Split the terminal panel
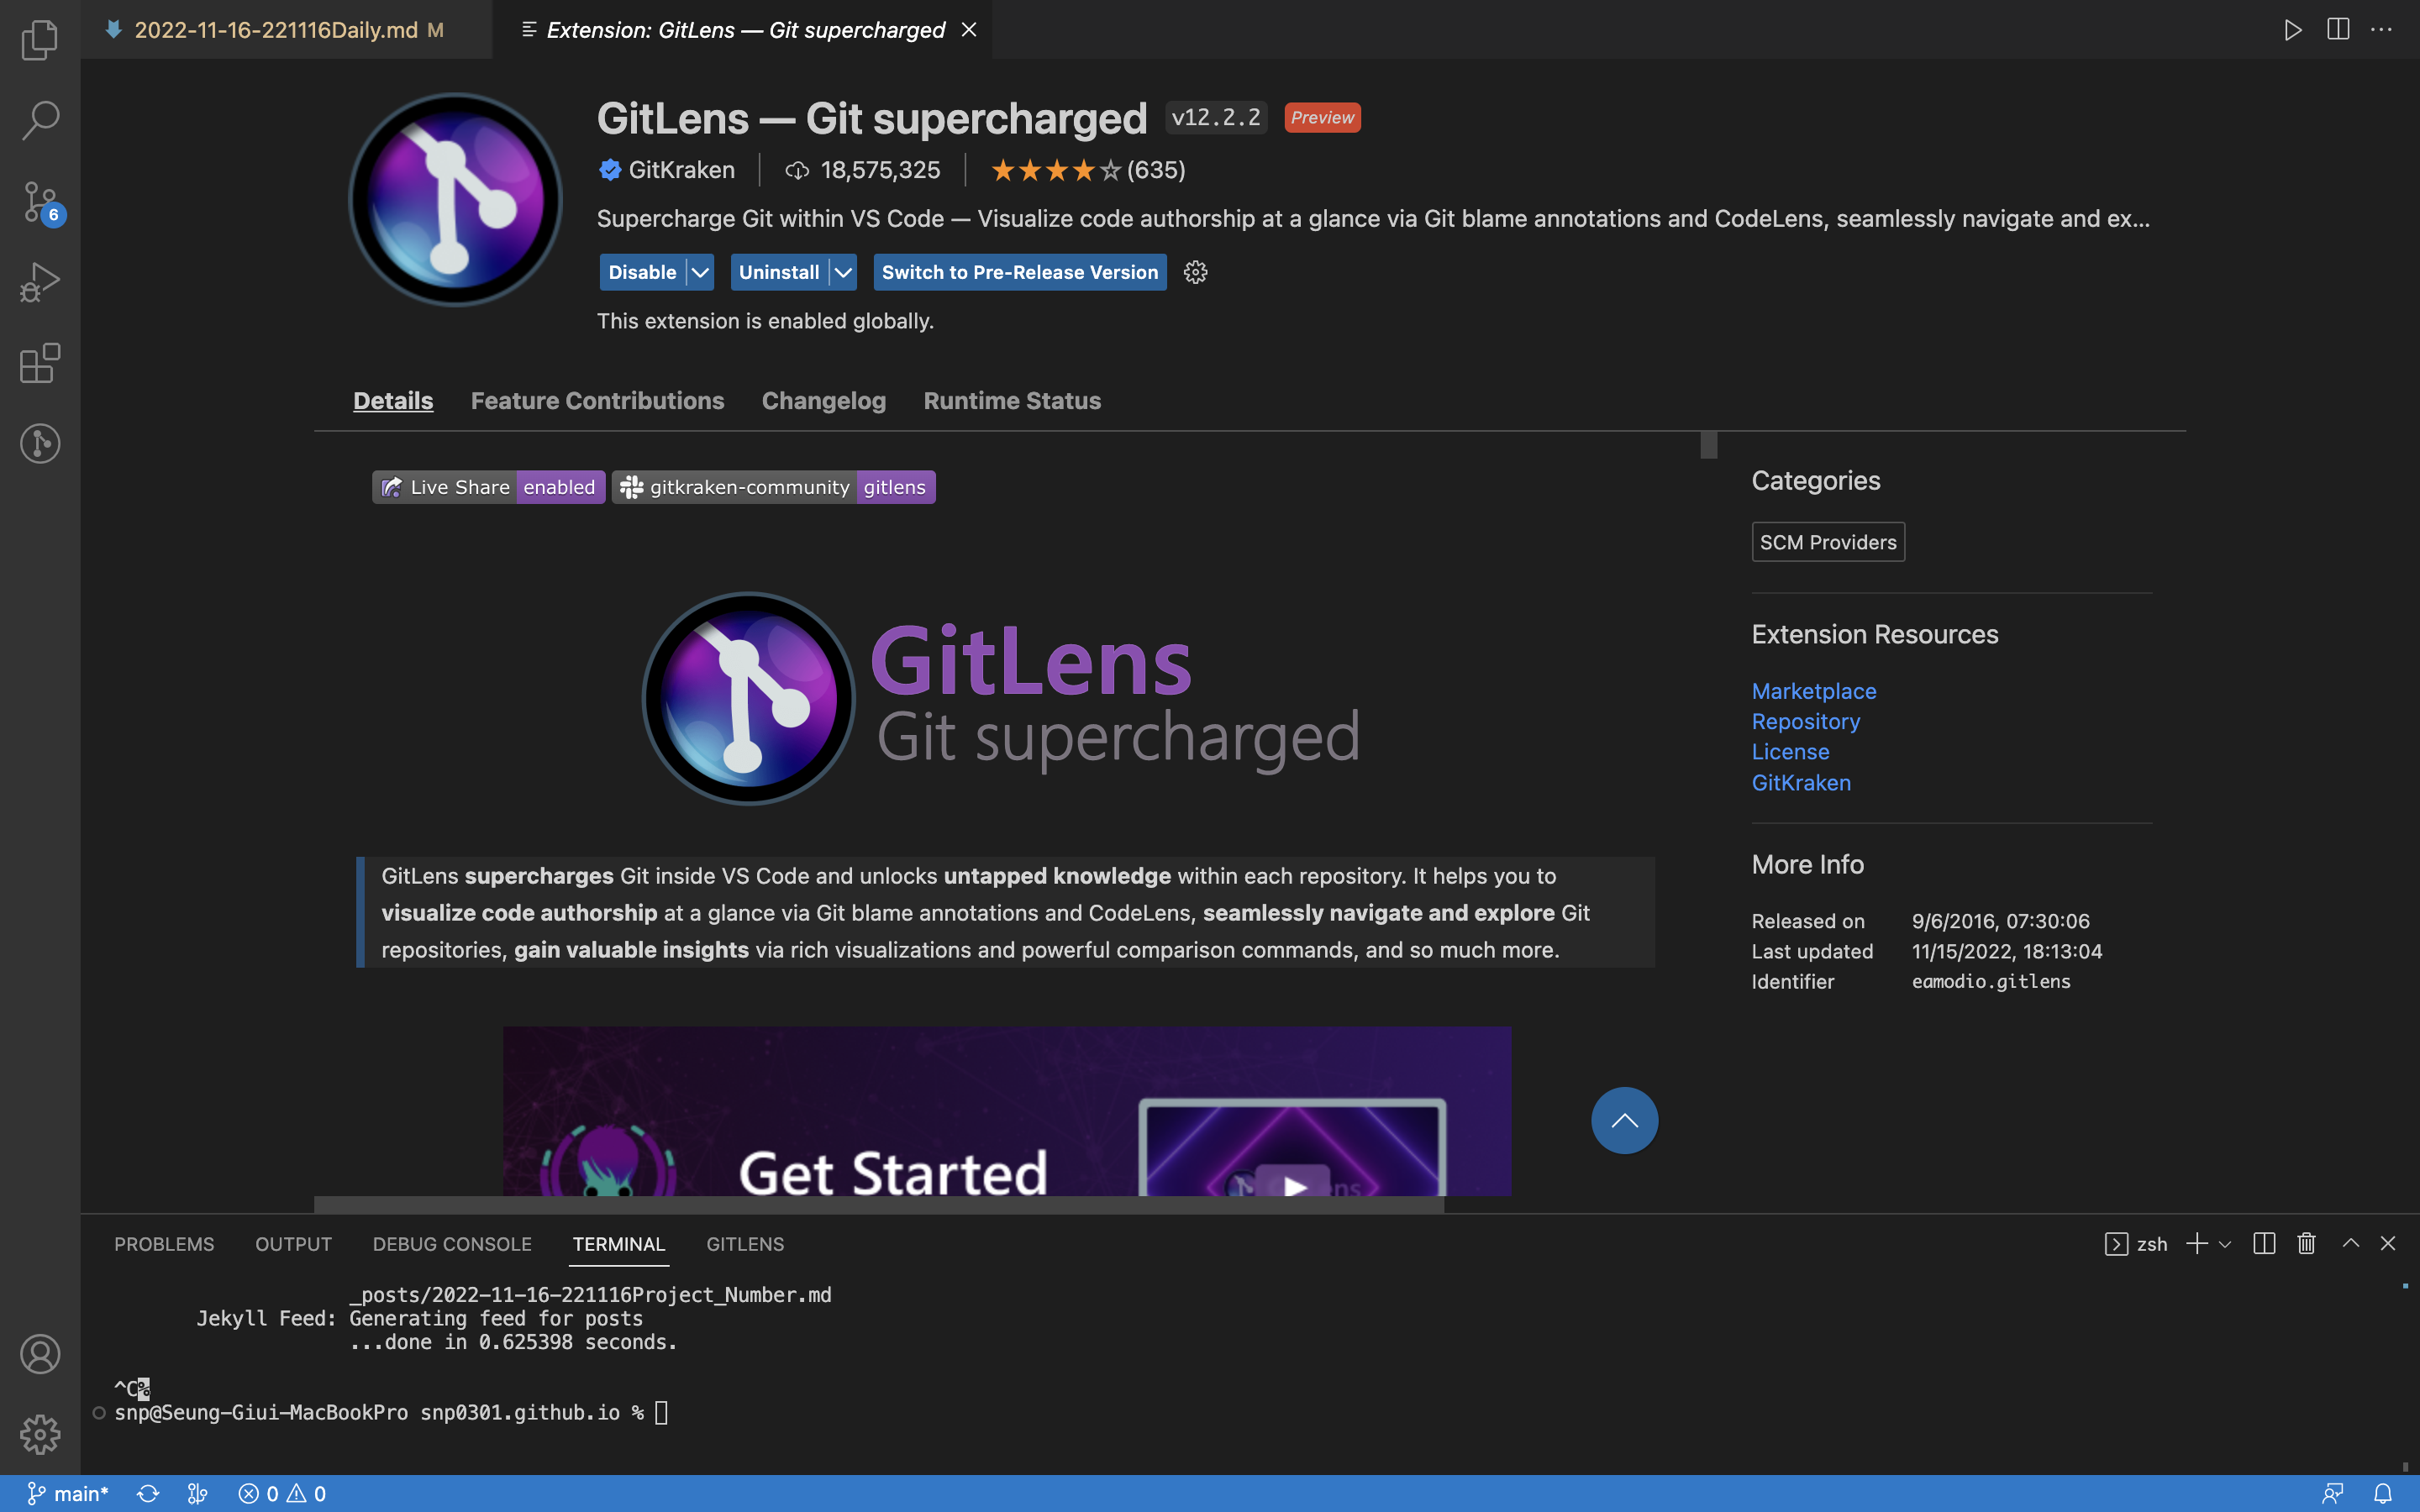 (x=2264, y=1243)
